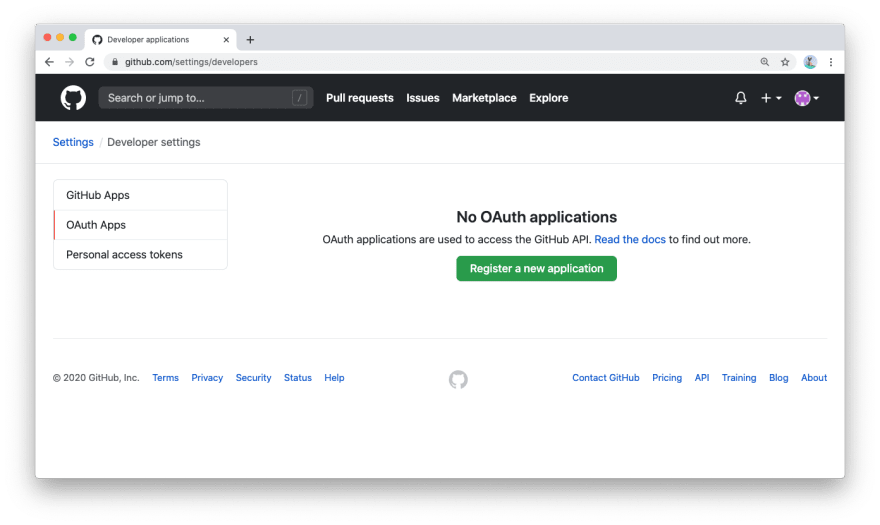Open the notifications bell
Image resolution: width=880 pixels, height=525 pixels.
[741, 98]
